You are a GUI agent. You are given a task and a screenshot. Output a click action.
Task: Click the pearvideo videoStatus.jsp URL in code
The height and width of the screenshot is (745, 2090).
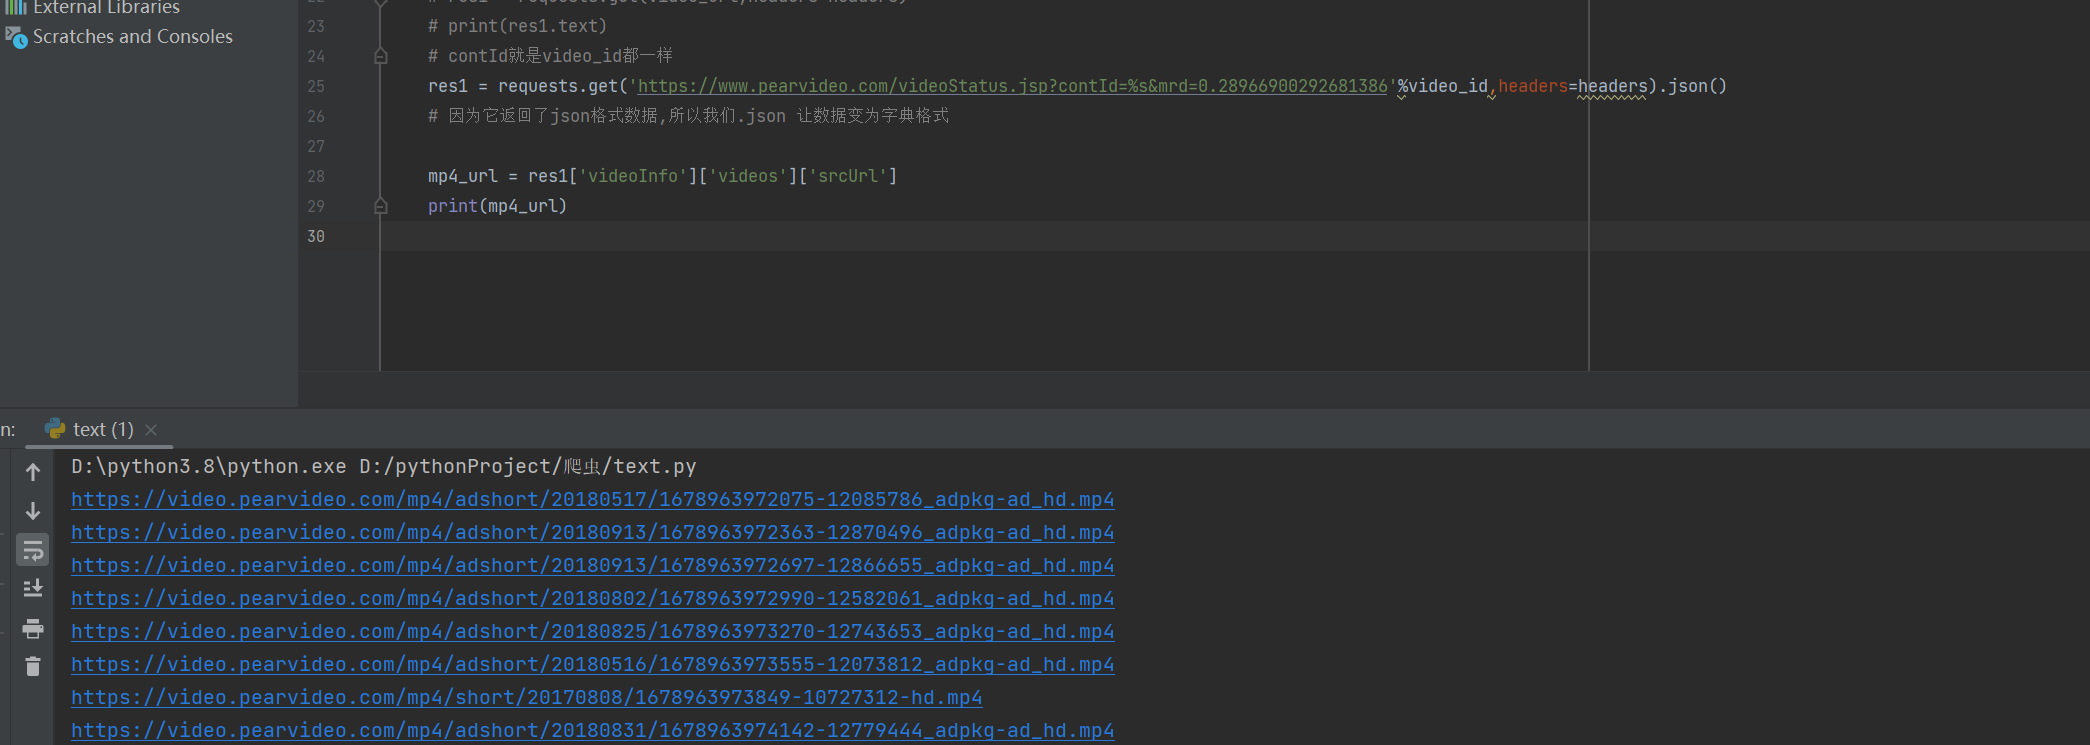pos(1012,86)
